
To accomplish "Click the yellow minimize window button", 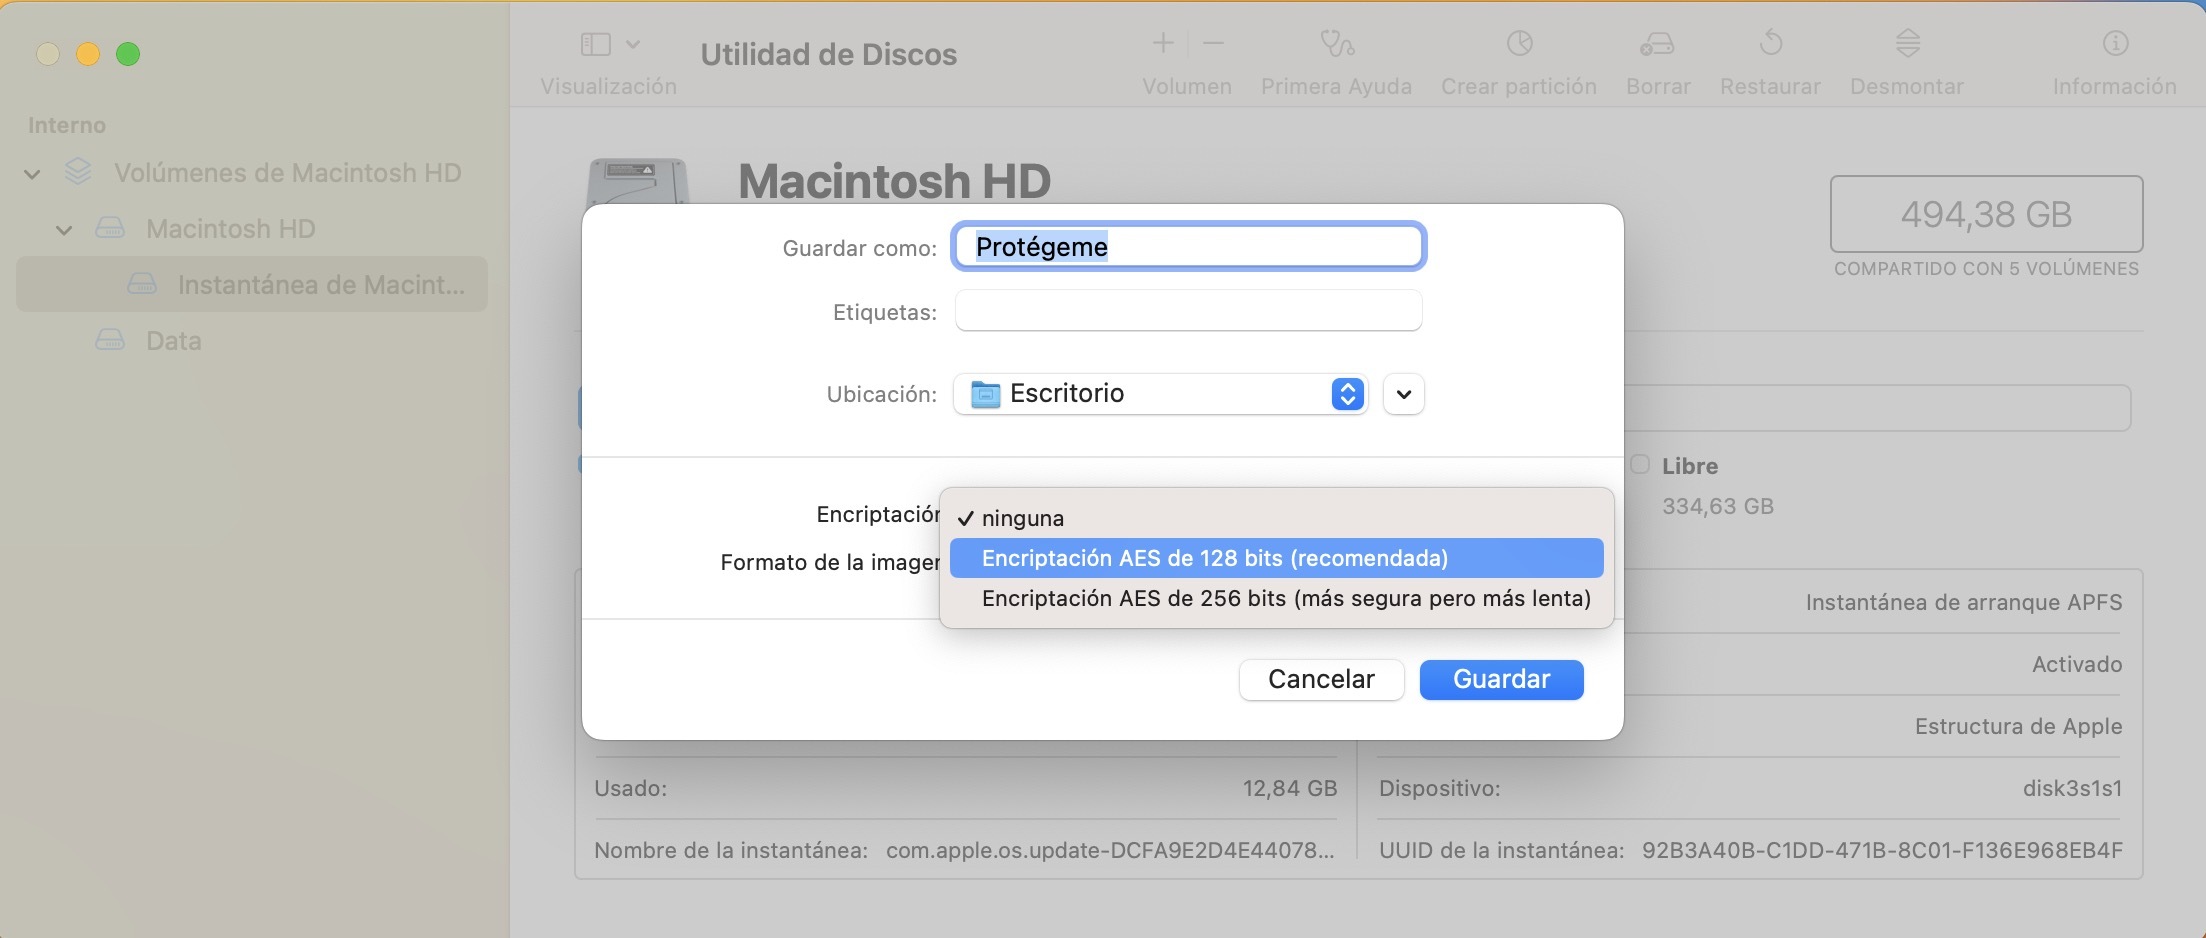I will point(88,54).
